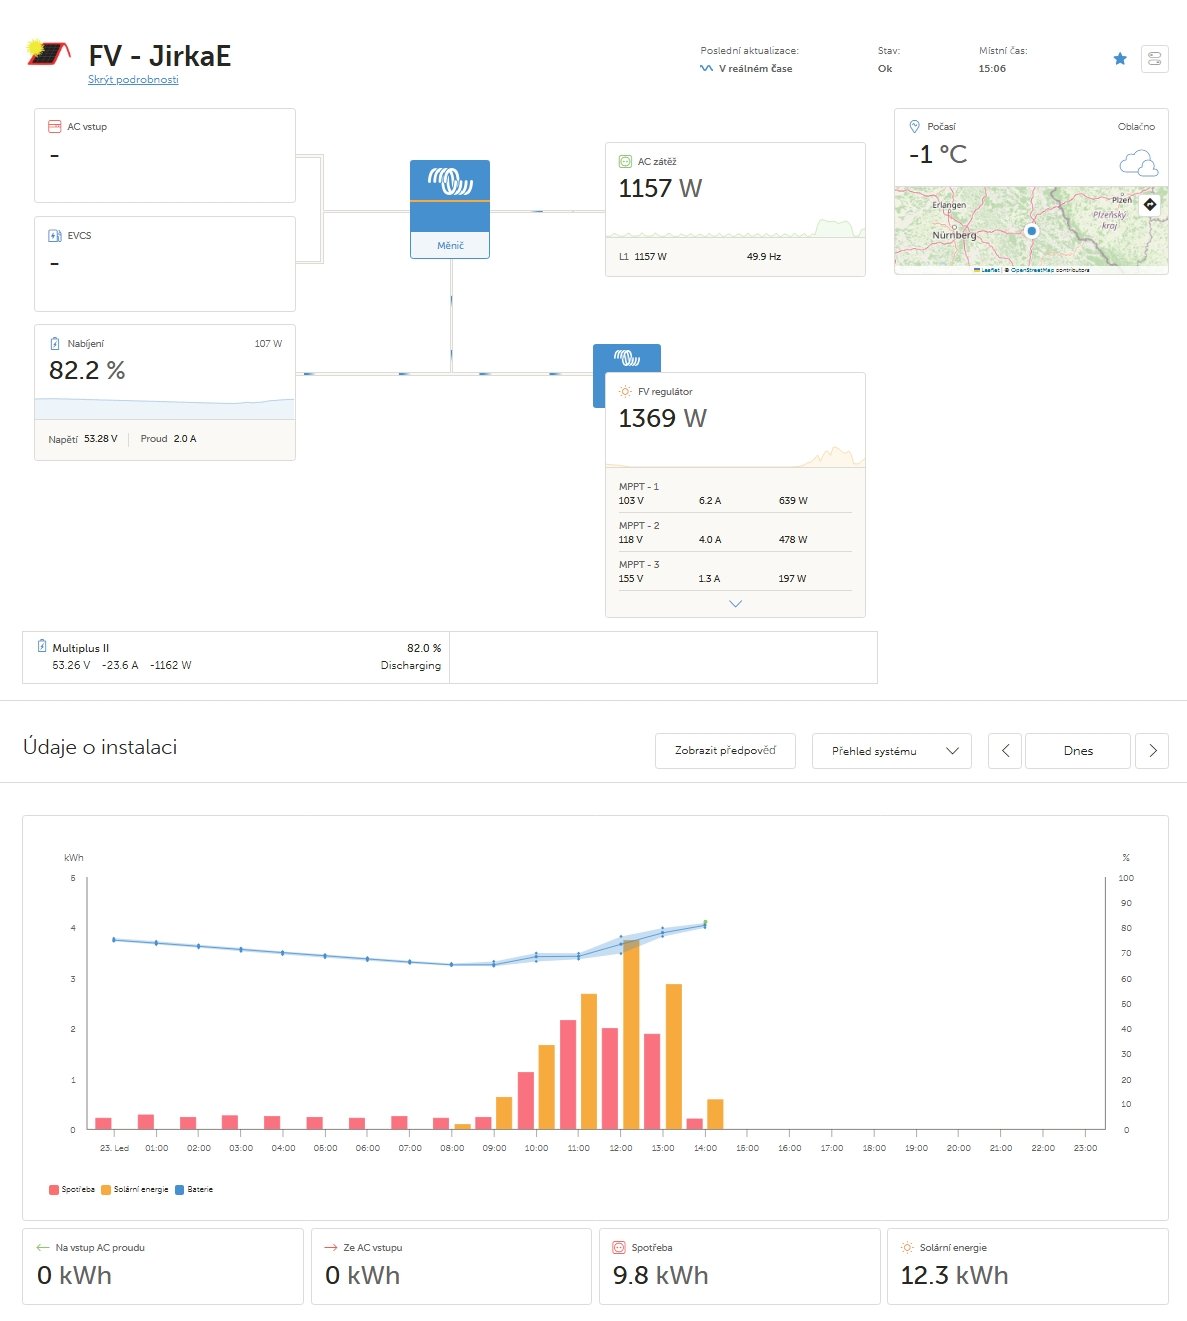
Task: Mark installation as favorite with star icon
Action: coord(1120,59)
